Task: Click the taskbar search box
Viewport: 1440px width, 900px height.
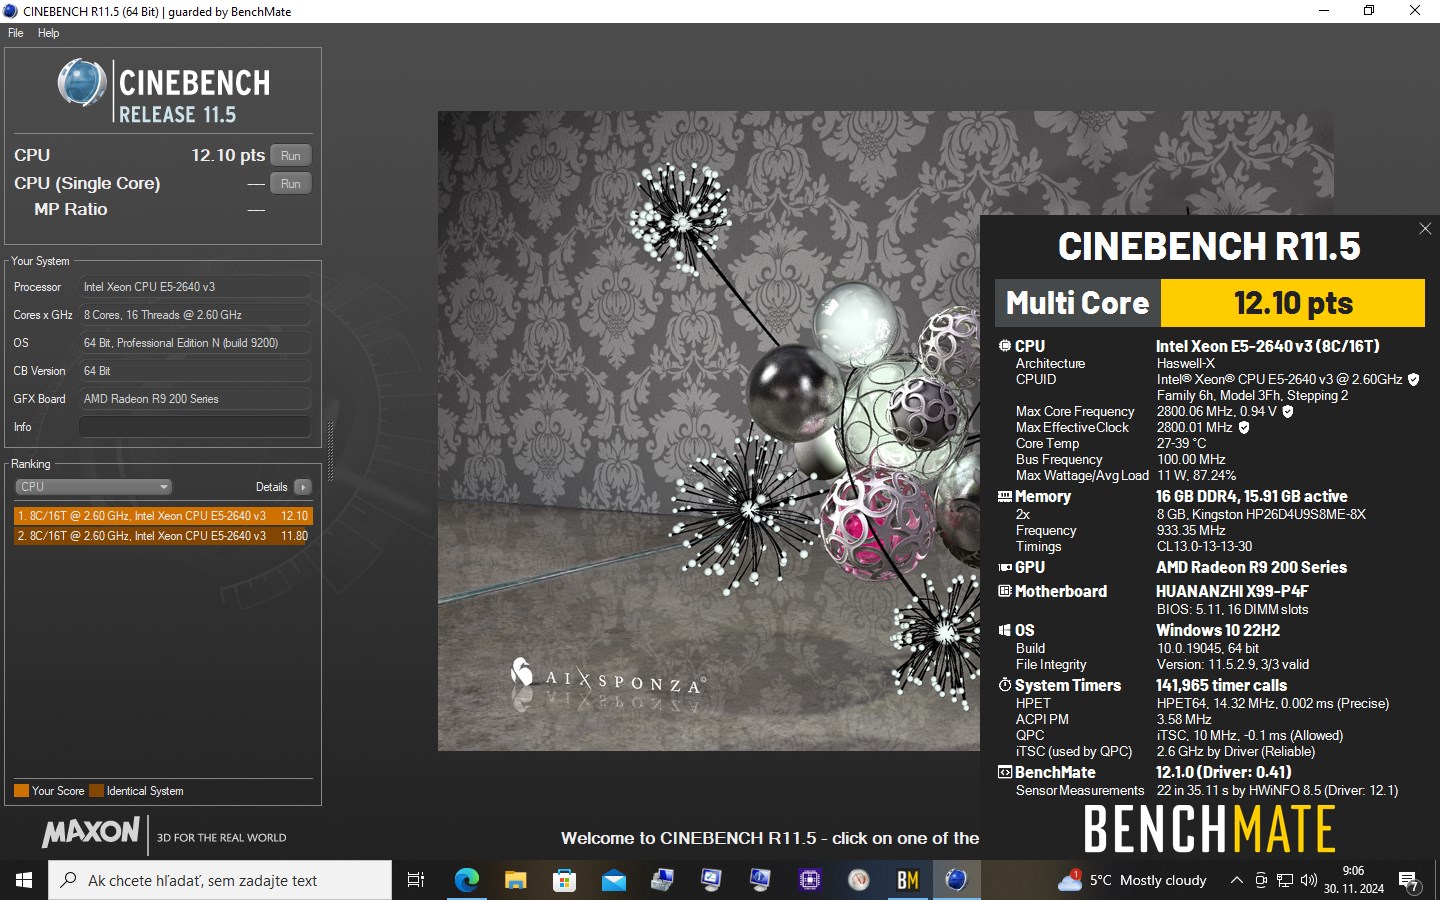Action: (x=220, y=880)
